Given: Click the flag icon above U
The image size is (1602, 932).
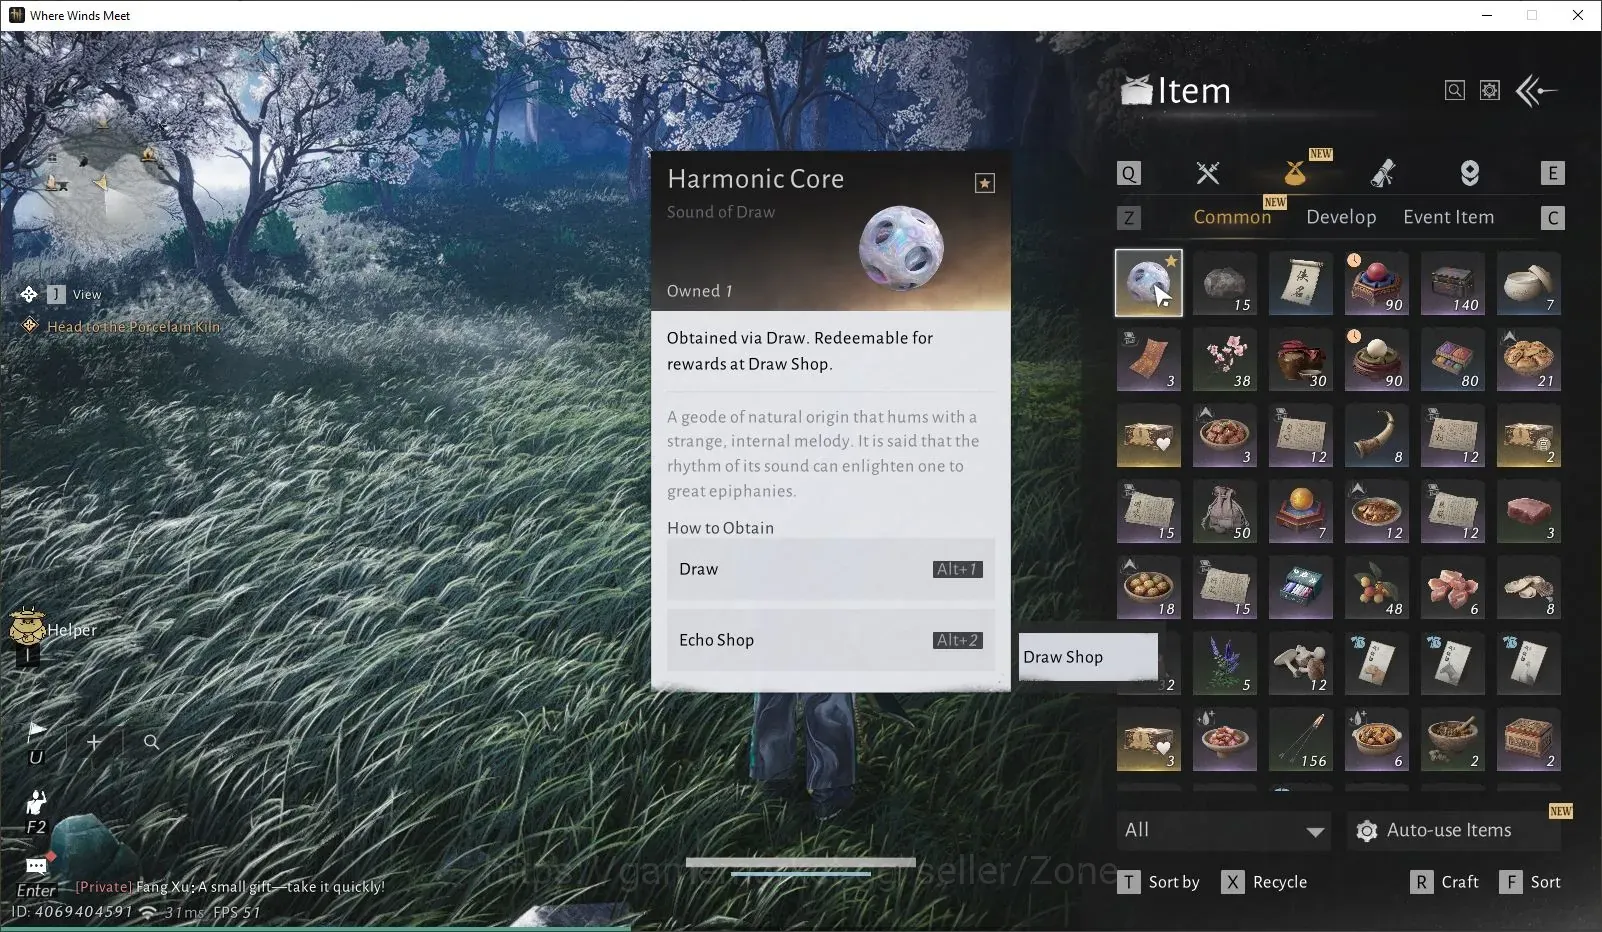Looking at the screenshot, I should pyautogui.click(x=36, y=731).
